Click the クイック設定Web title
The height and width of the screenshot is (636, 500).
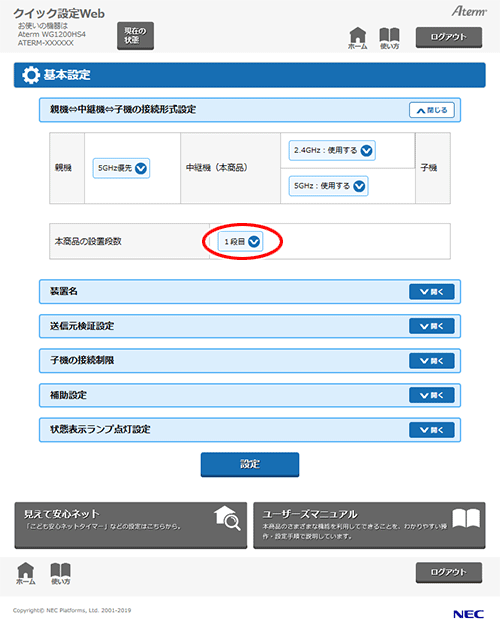(59, 13)
